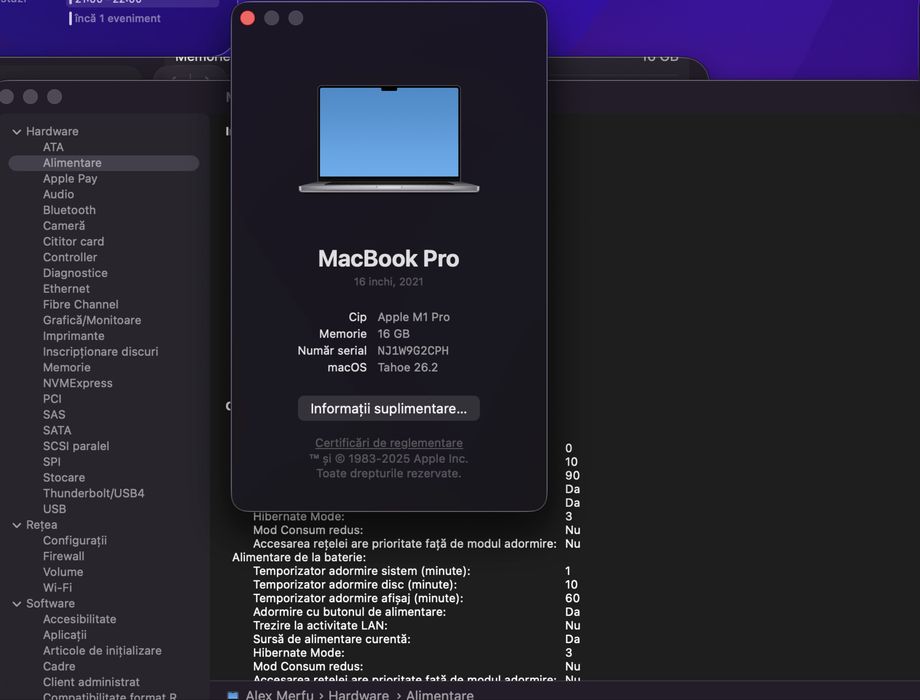920x700 pixels.
Task: Select Cameră in the sidebar
Action: point(64,226)
